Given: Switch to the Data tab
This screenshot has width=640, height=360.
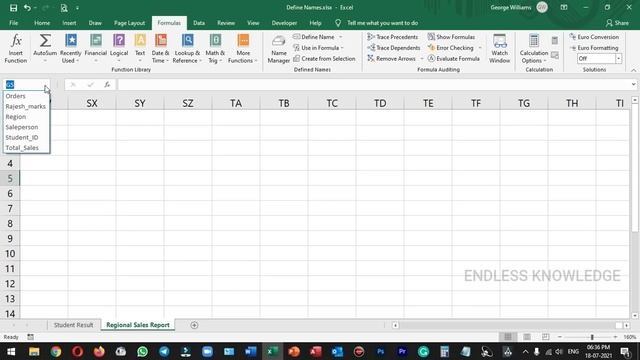Looking at the screenshot, I should coord(199,23).
